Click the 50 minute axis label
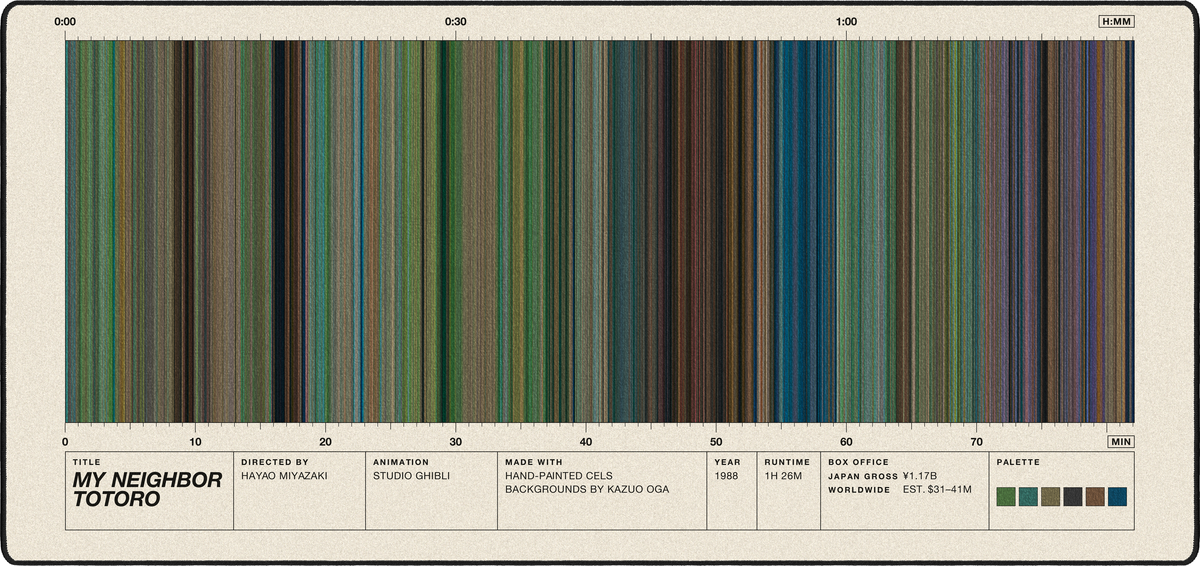This screenshot has width=1200, height=566. point(716,441)
